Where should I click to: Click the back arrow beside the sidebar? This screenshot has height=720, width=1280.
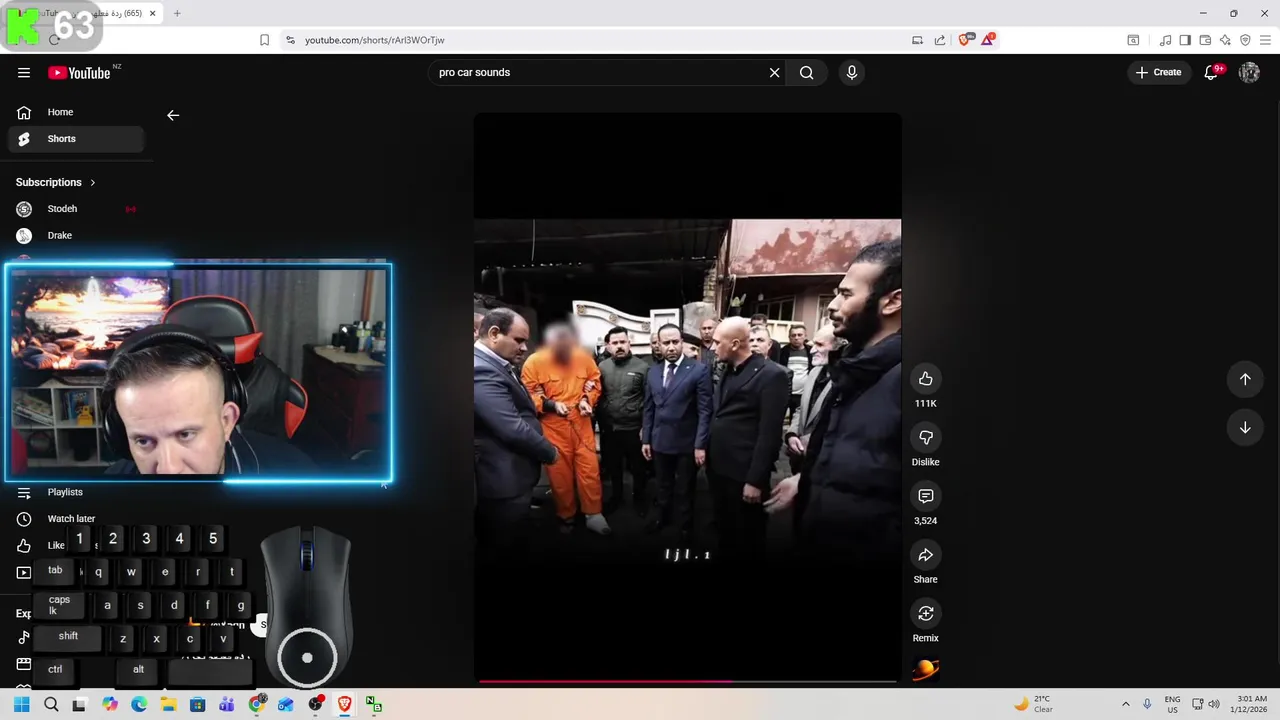pyautogui.click(x=173, y=115)
